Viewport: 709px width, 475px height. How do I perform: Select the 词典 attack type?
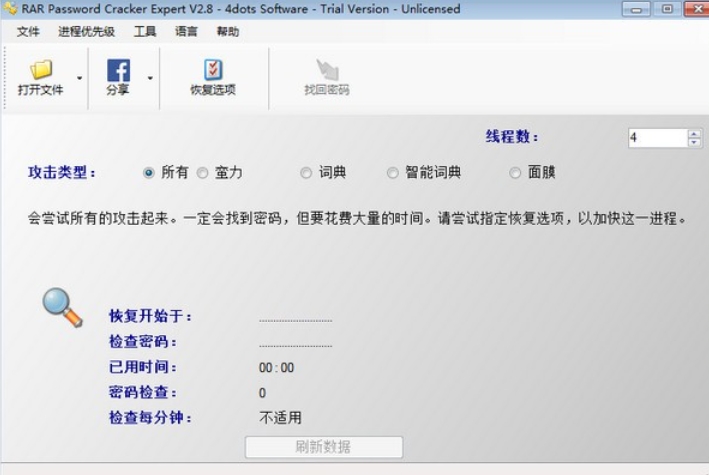tap(306, 173)
